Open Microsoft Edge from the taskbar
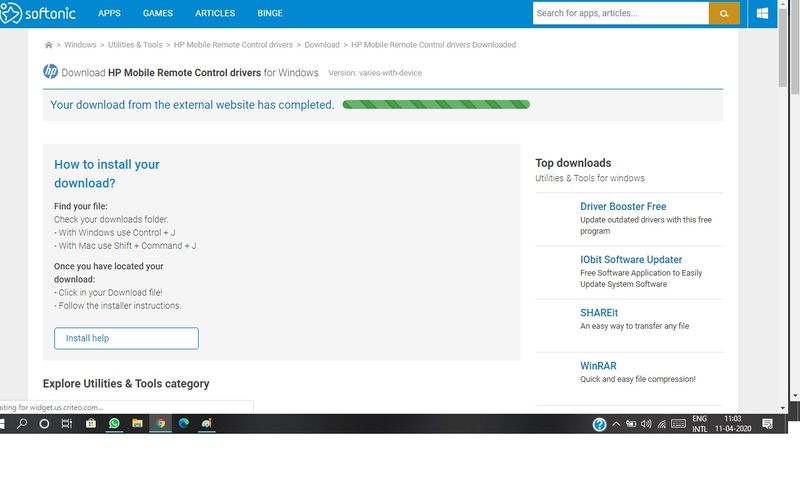The height and width of the screenshot is (500, 800). tap(184, 423)
